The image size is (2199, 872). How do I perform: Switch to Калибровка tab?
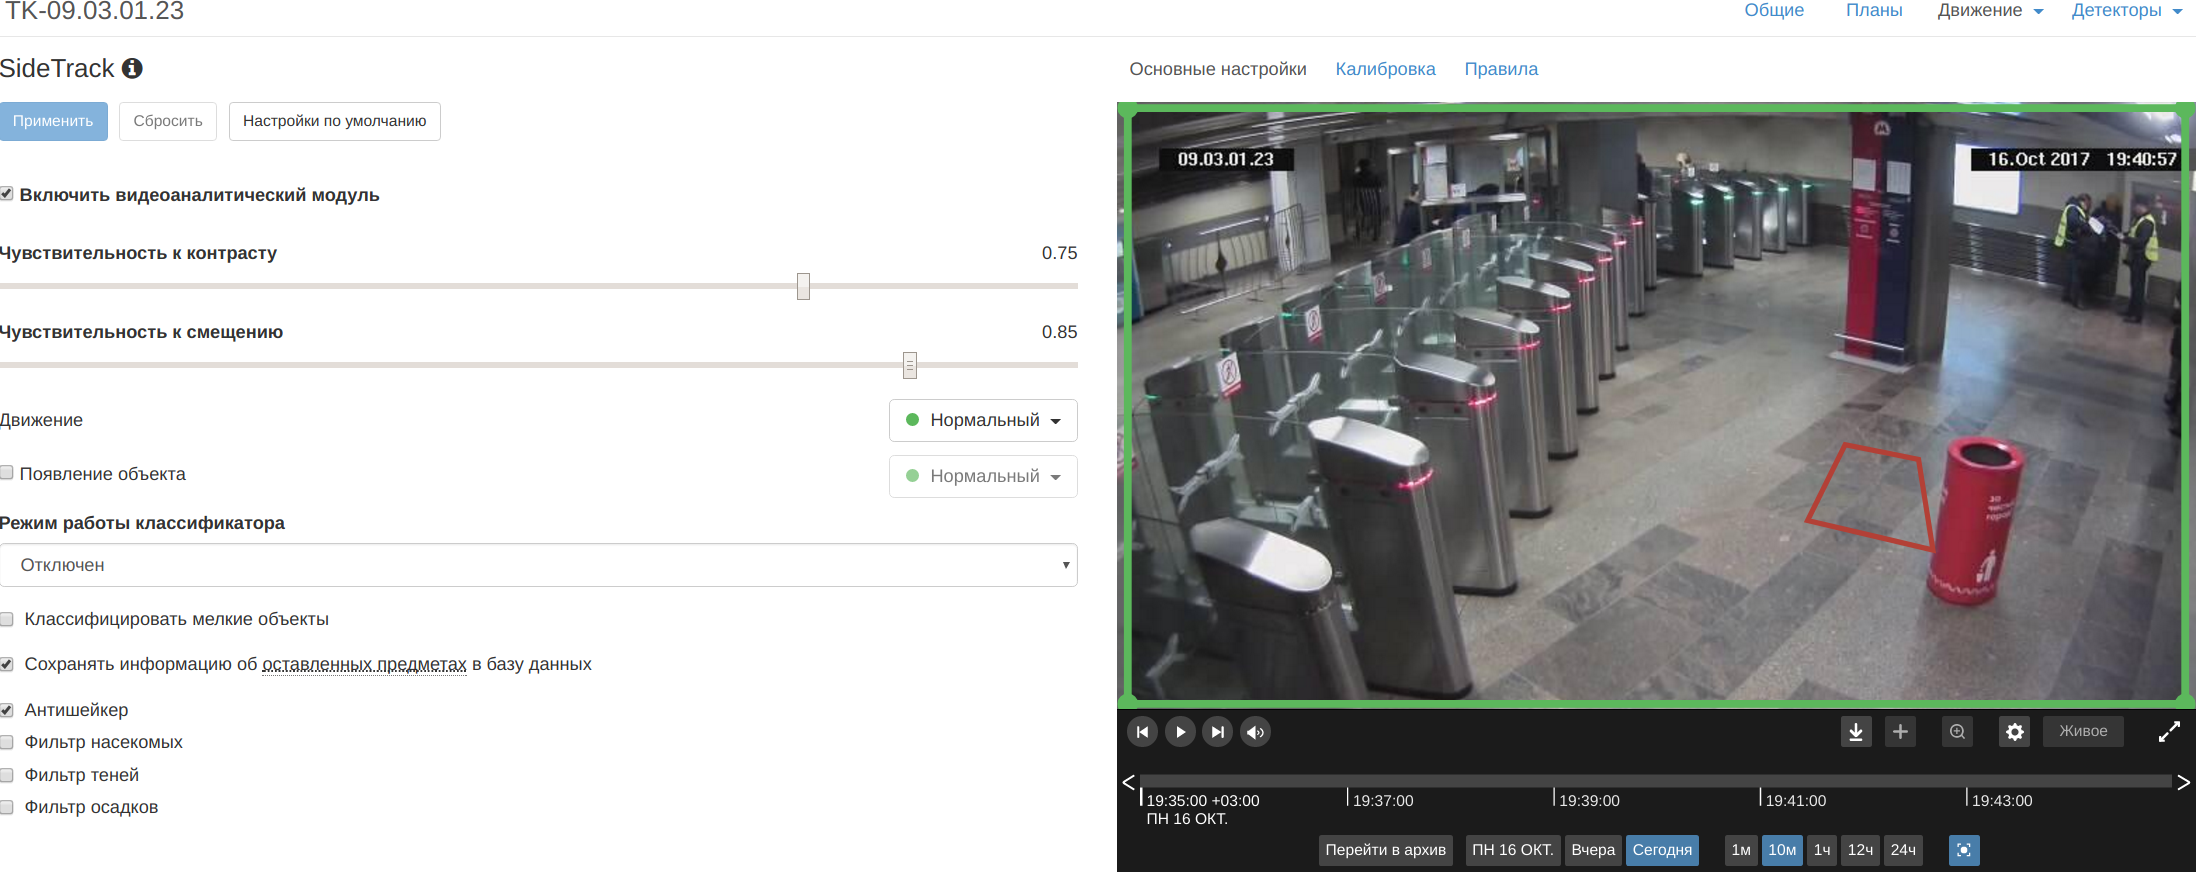click(1385, 69)
